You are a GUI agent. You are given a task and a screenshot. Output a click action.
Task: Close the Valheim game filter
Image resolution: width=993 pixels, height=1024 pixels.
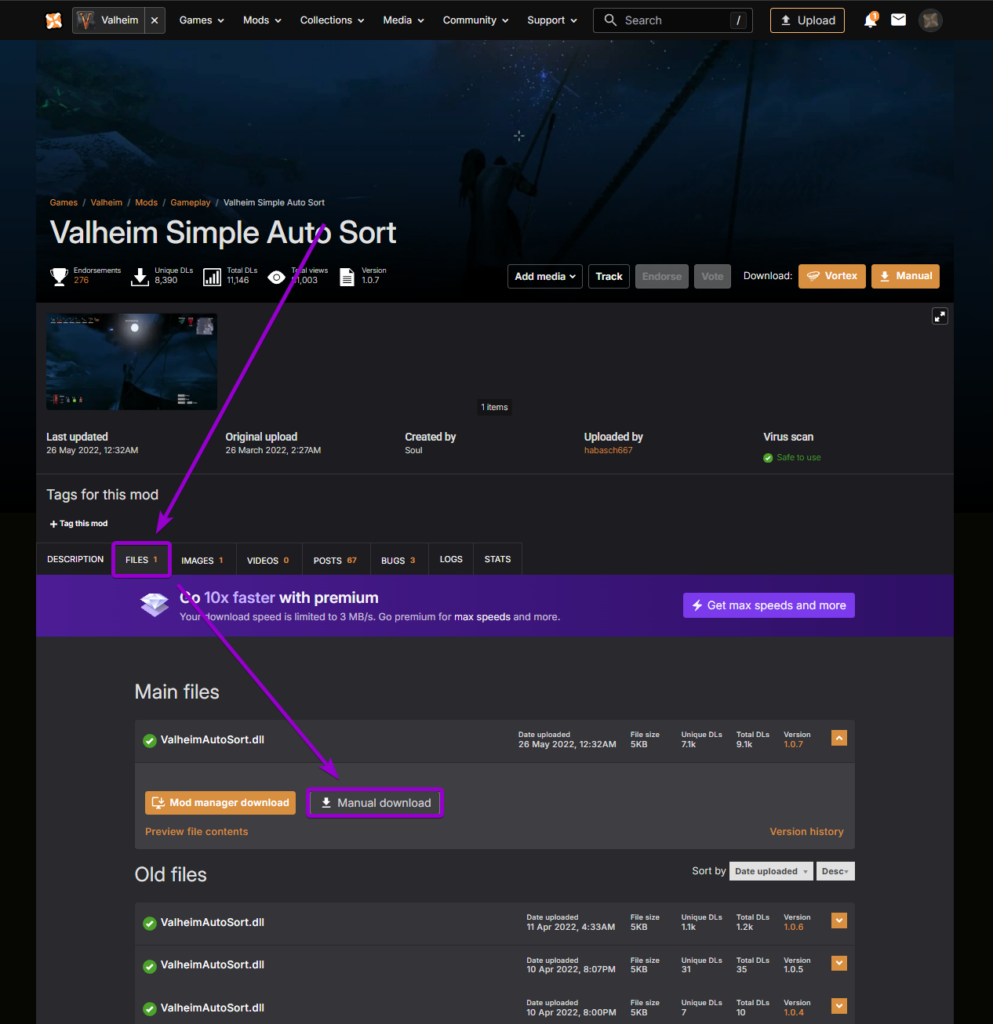click(155, 20)
